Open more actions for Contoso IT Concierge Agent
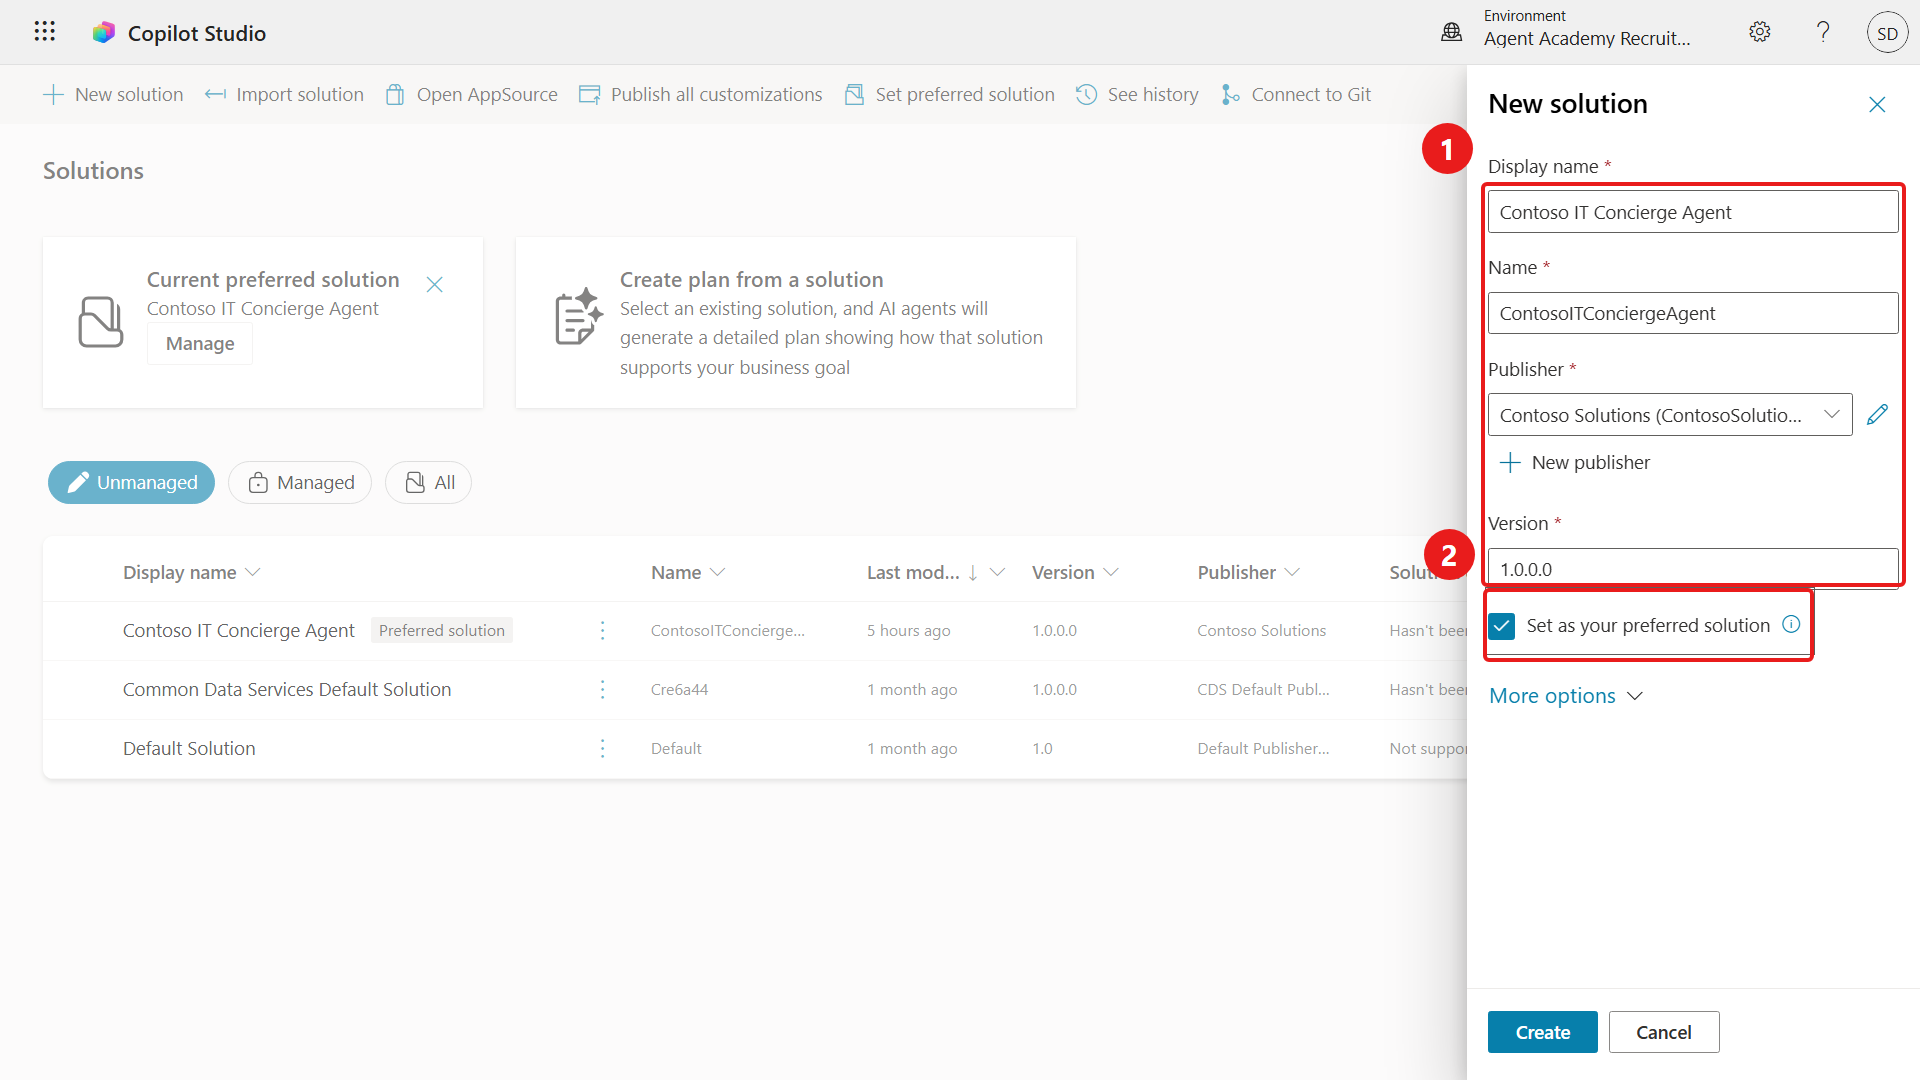The height and width of the screenshot is (1080, 1920). tap(602, 630)
